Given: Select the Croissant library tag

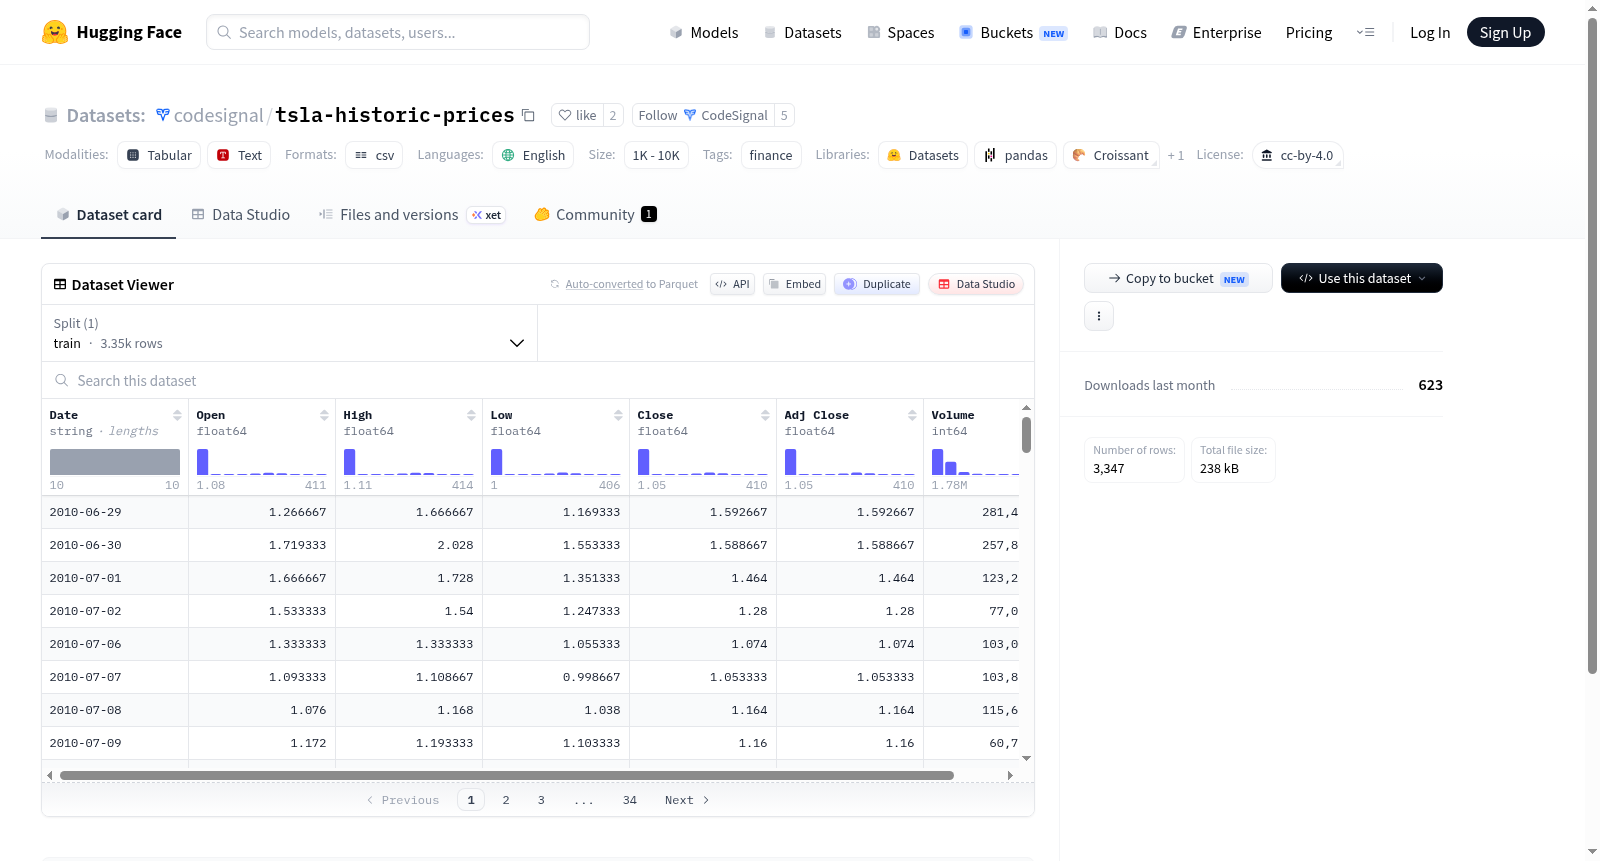Looking at the screenshot, I should pyautogui.click(x=1111, y=155).
